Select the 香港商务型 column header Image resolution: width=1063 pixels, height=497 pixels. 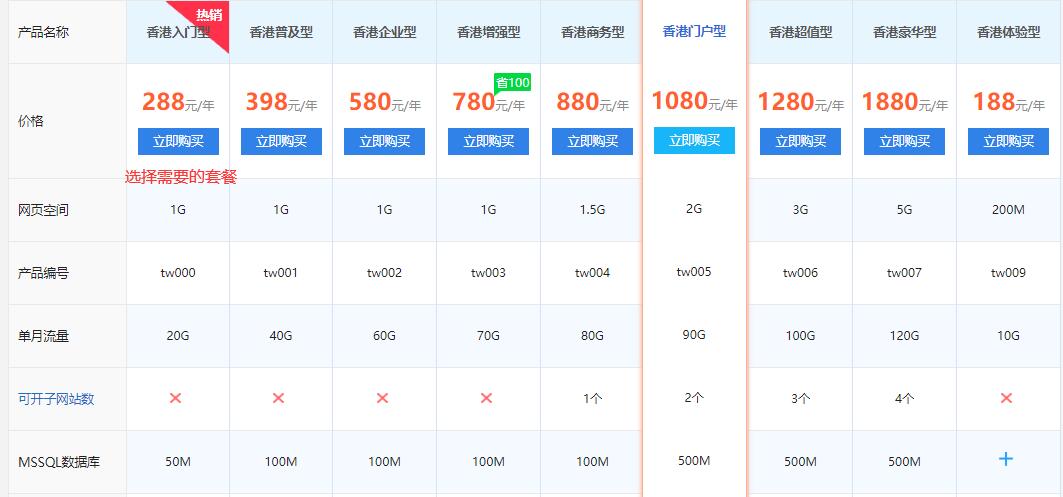(x=593, y=32)
